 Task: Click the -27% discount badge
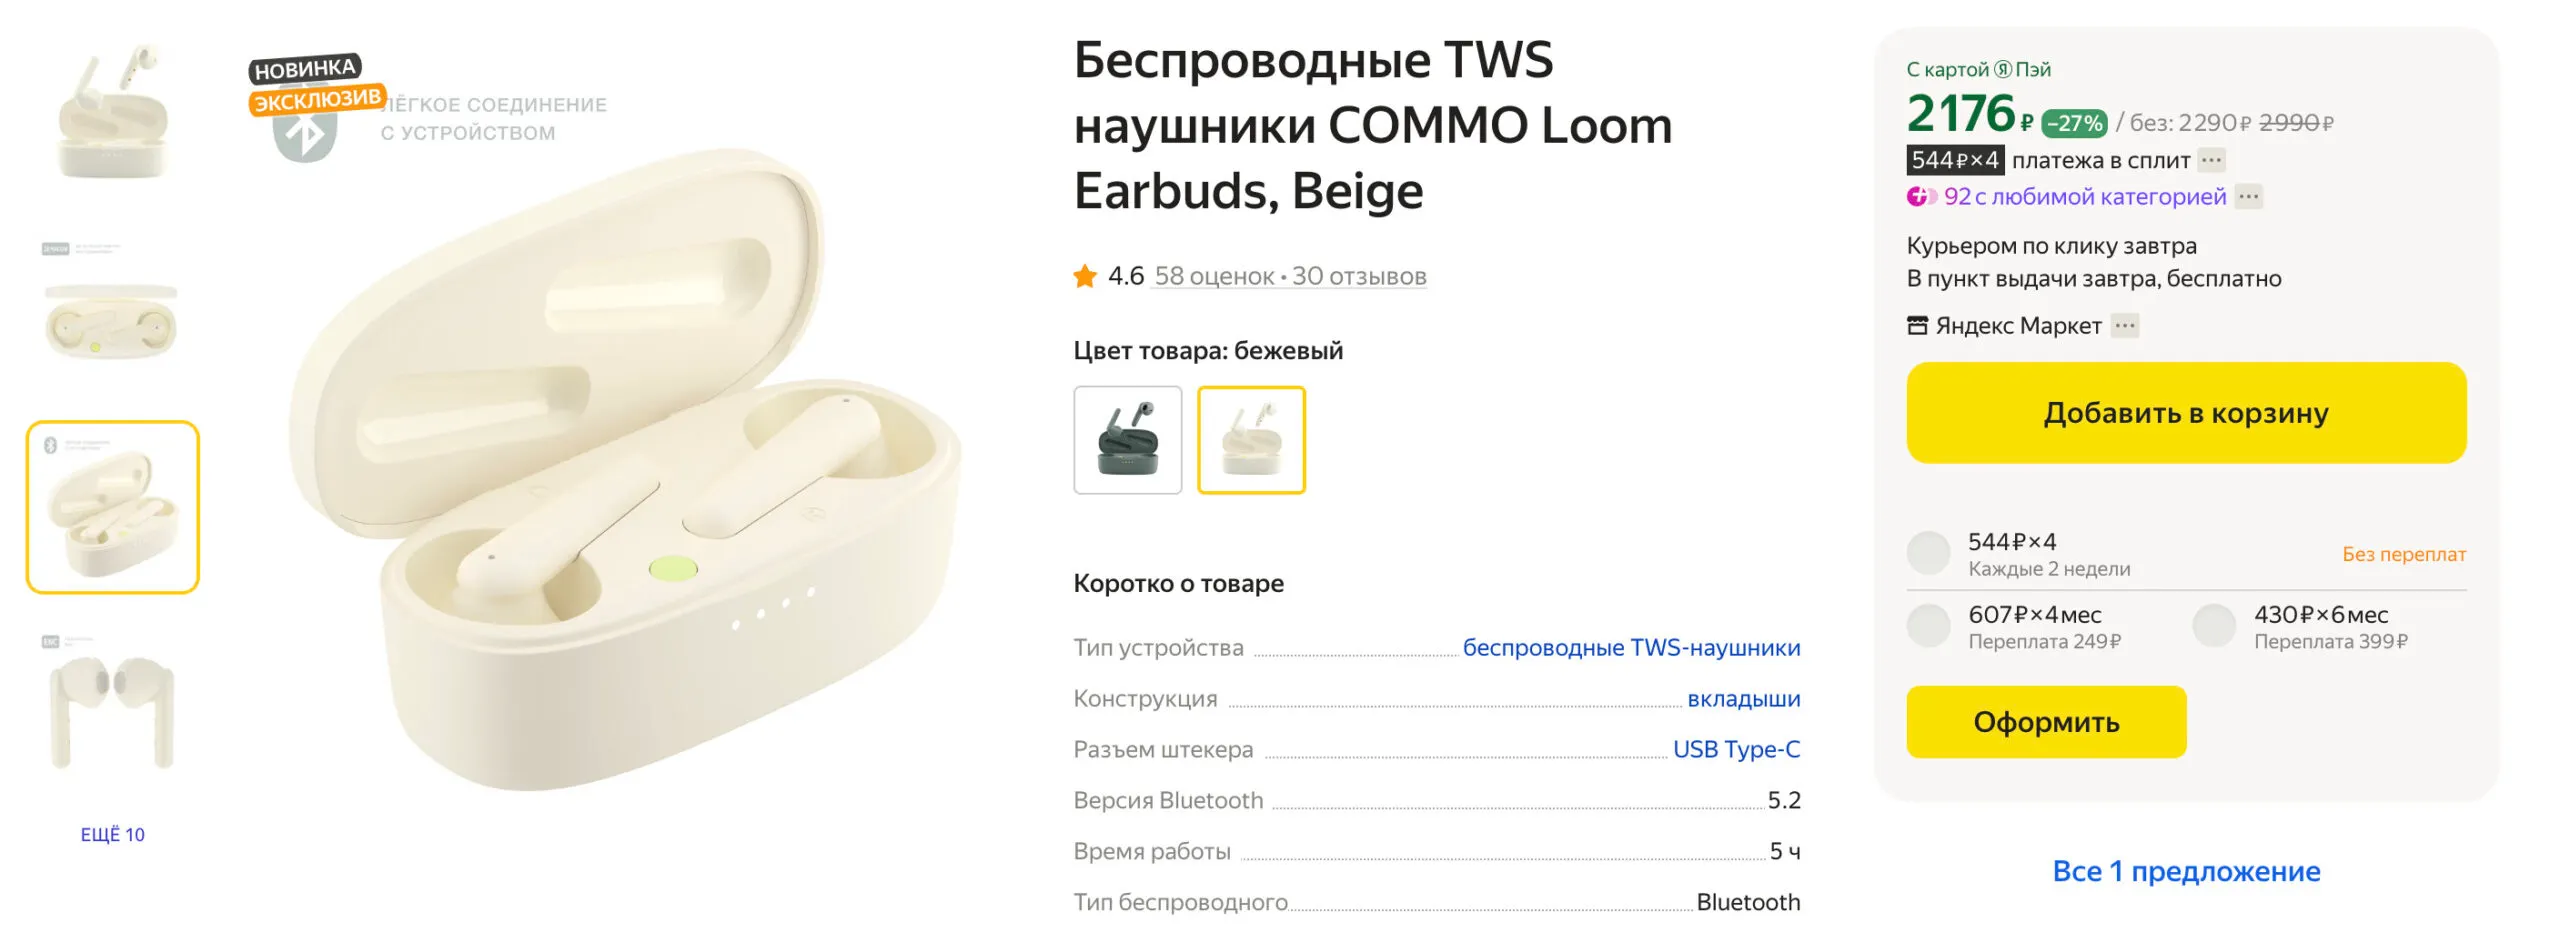click(2074, 123)
